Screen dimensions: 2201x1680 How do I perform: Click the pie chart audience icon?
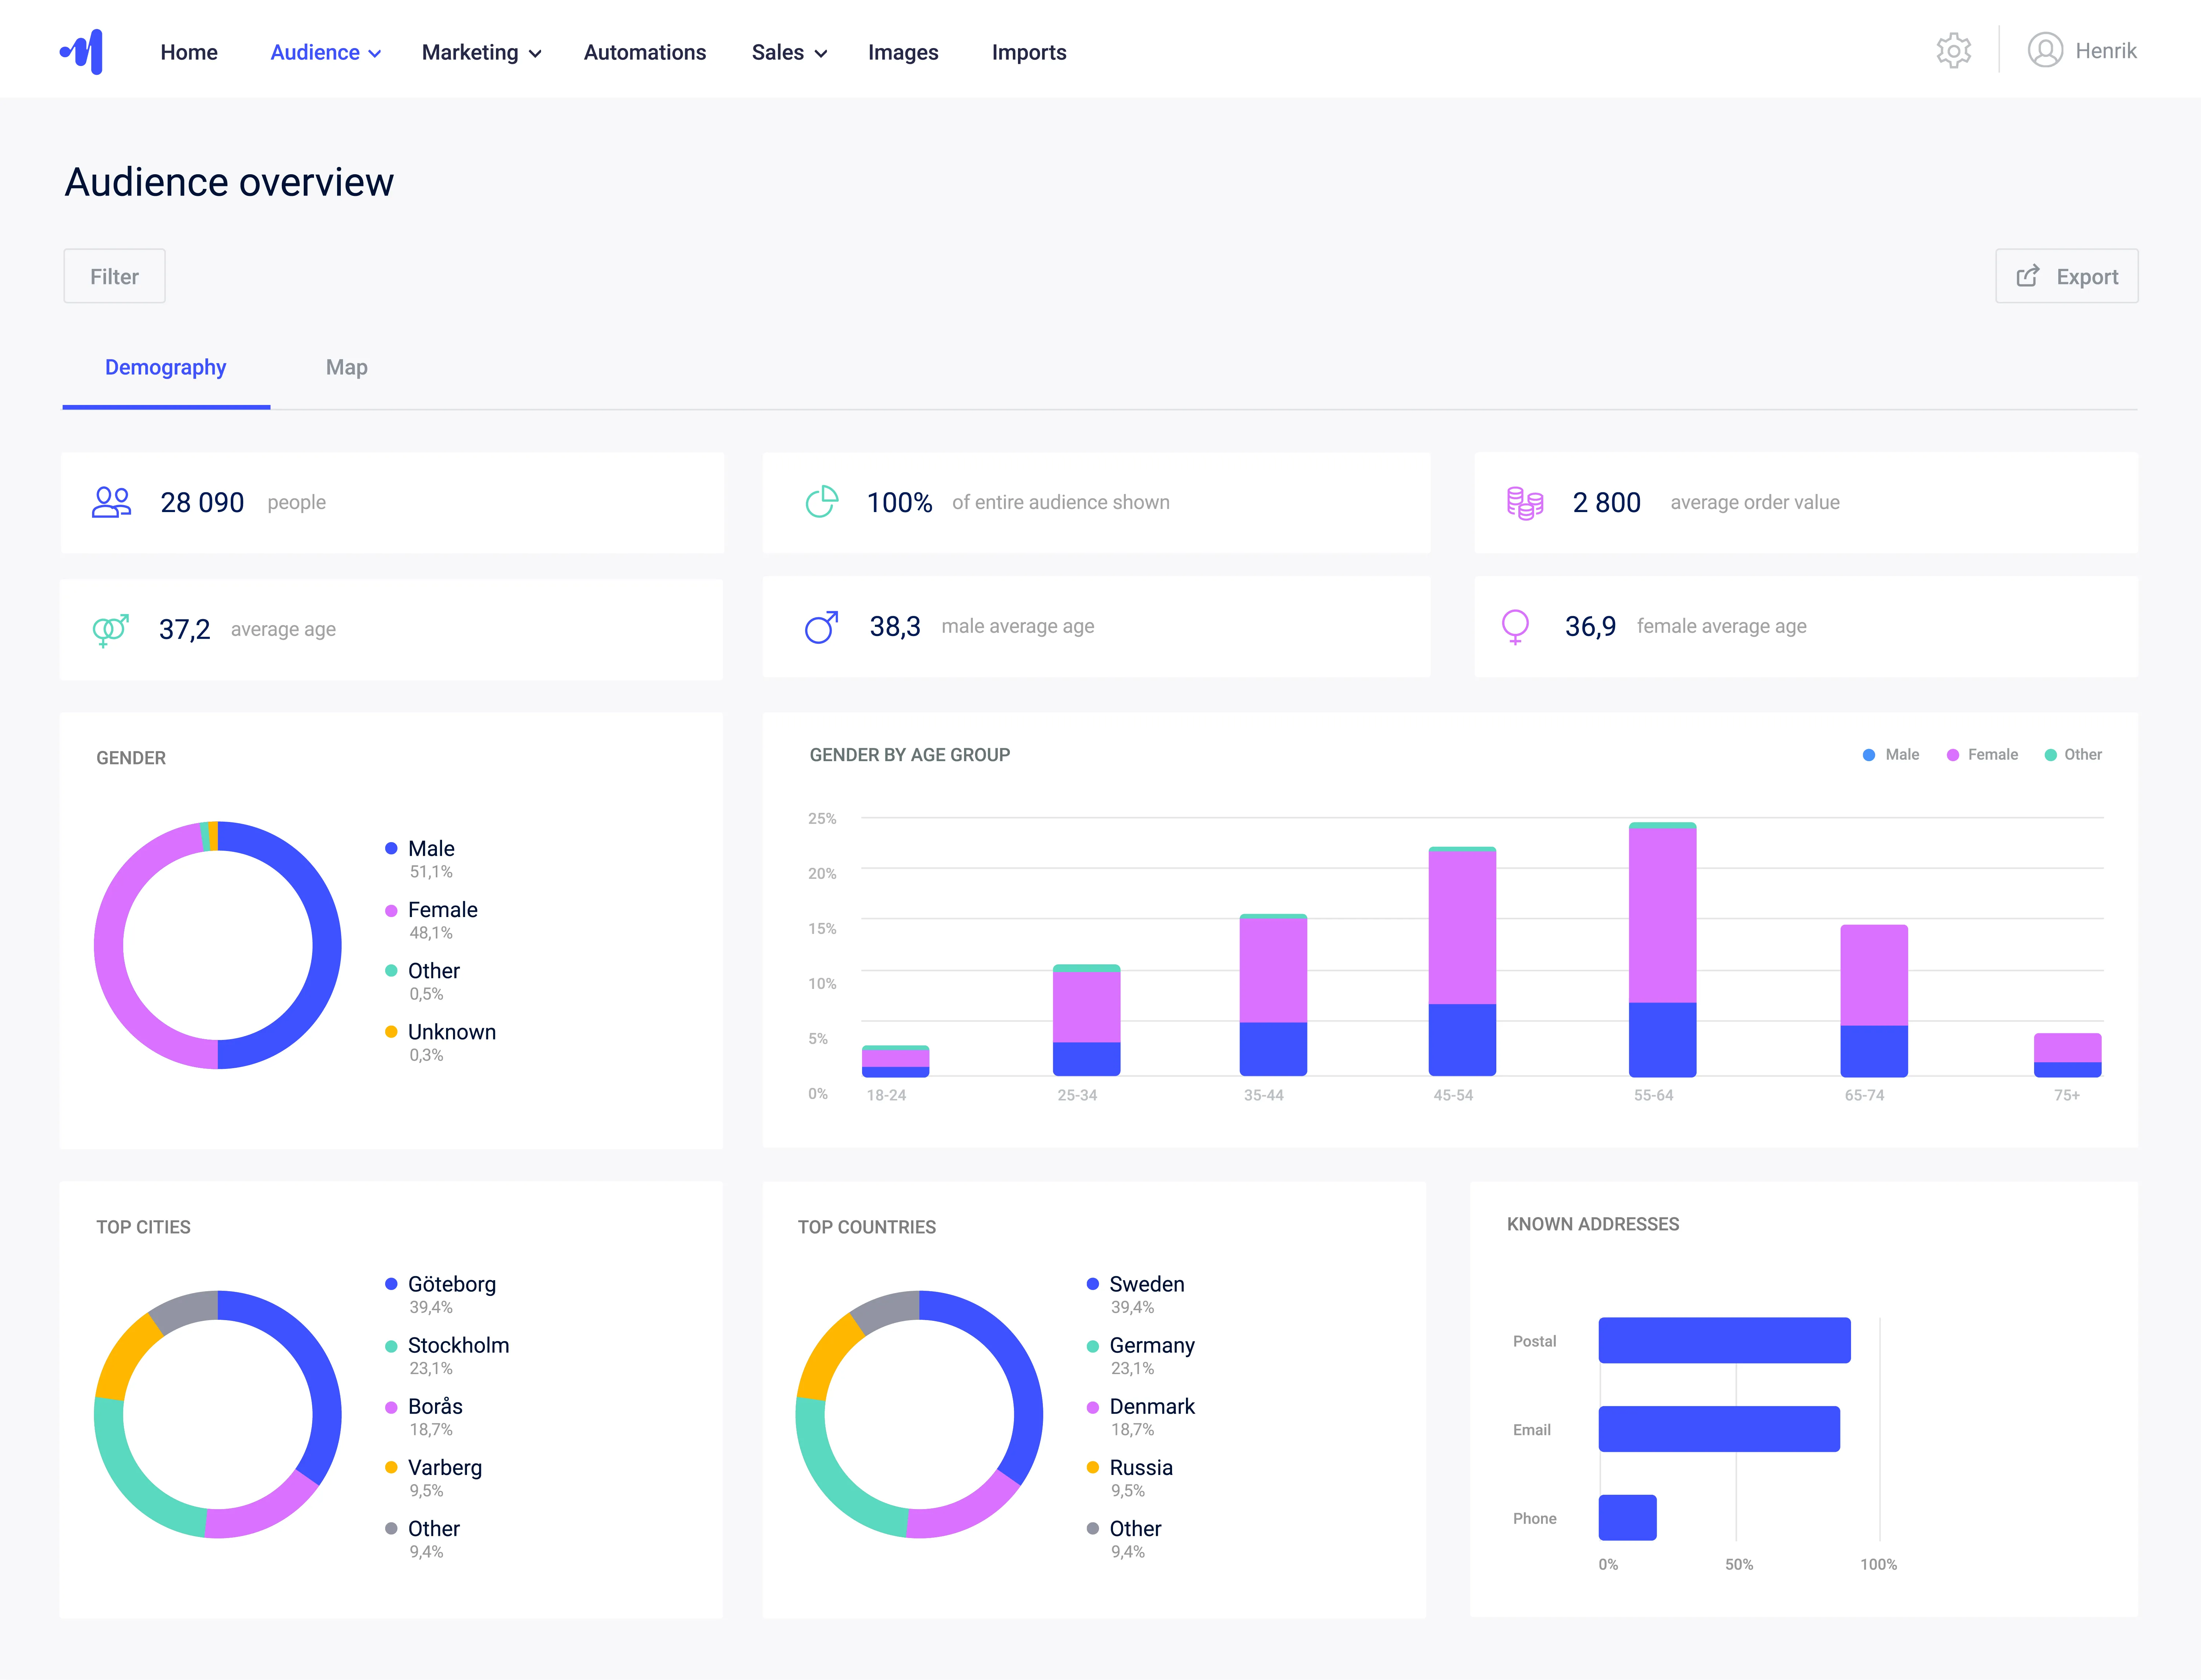coord(822,502)
